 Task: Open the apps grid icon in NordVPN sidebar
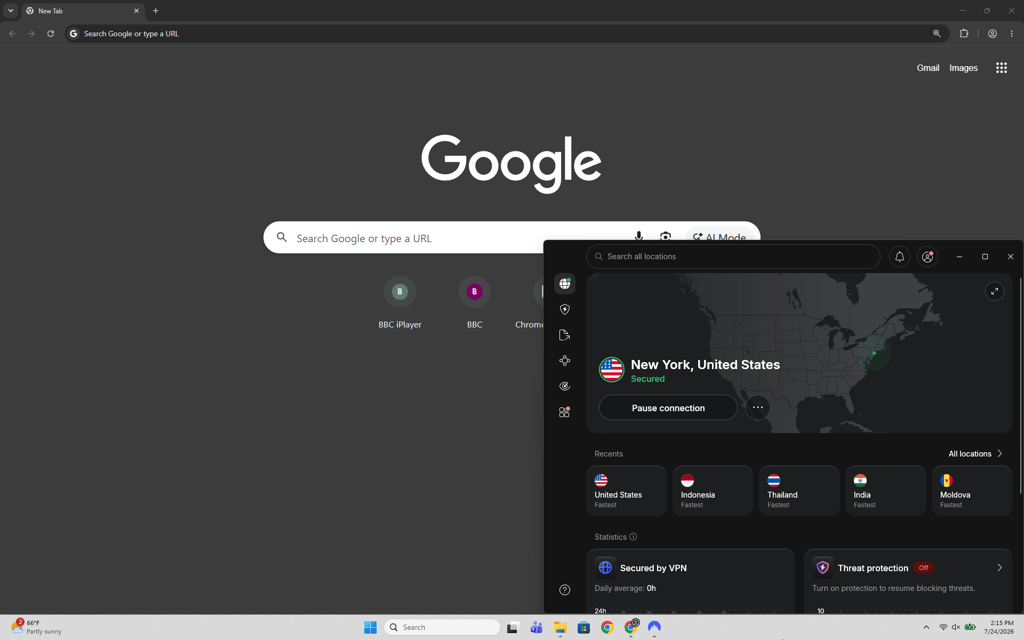(565, 412)
